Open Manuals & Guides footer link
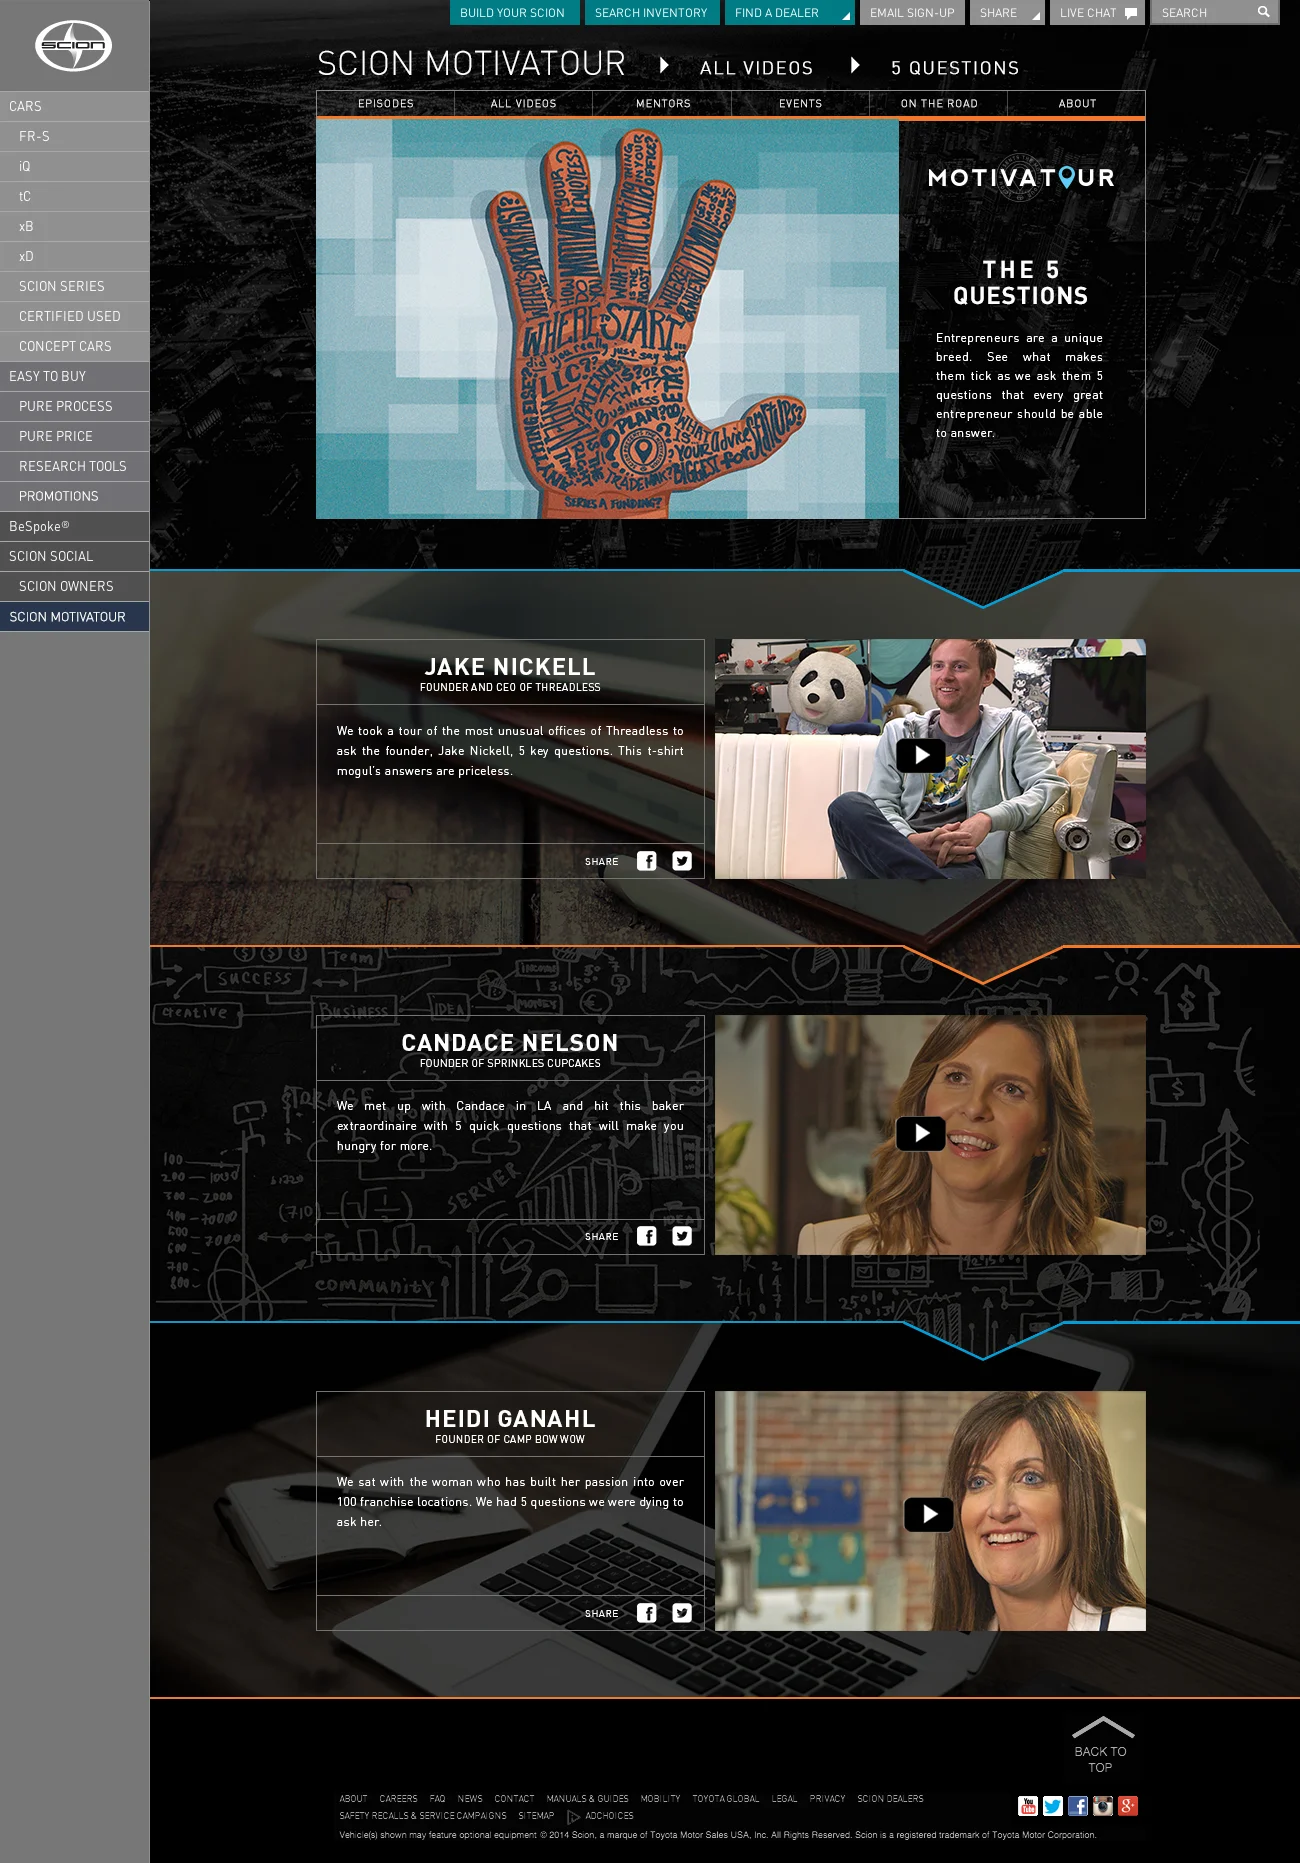 [587, 1799]
